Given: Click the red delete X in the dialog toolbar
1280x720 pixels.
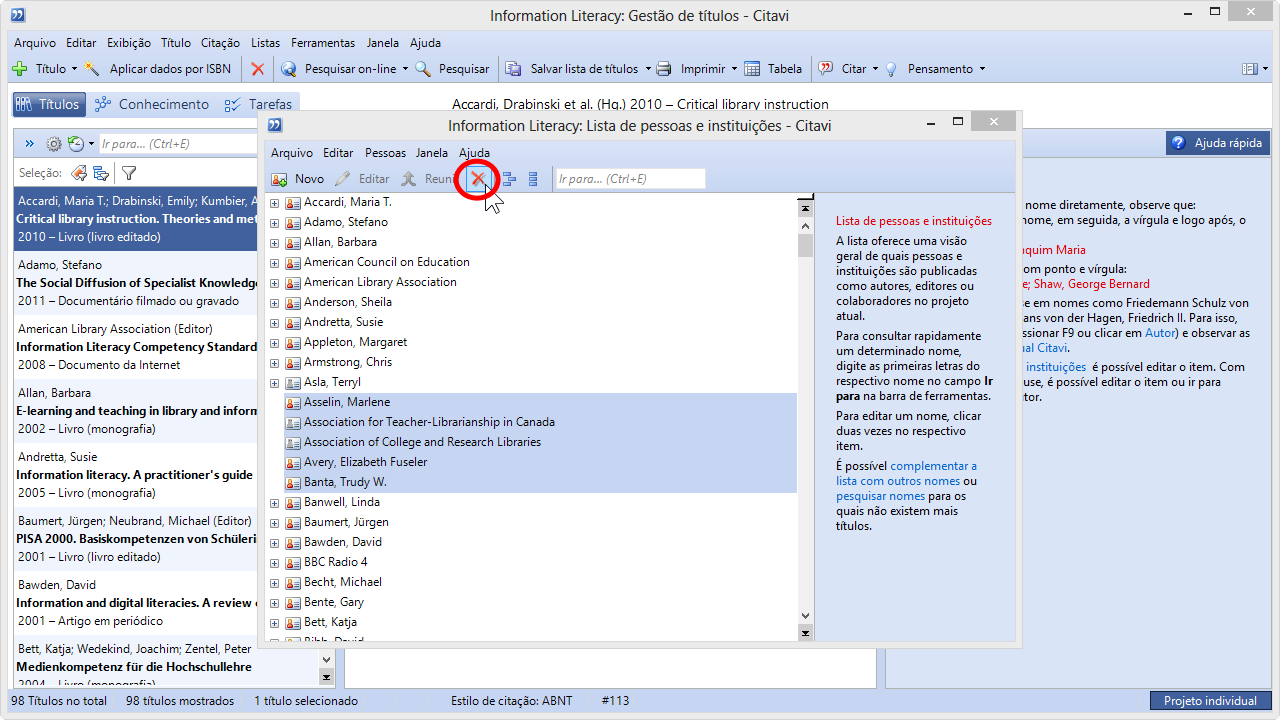Looking at the screenshot, I should tap(478, 179).
